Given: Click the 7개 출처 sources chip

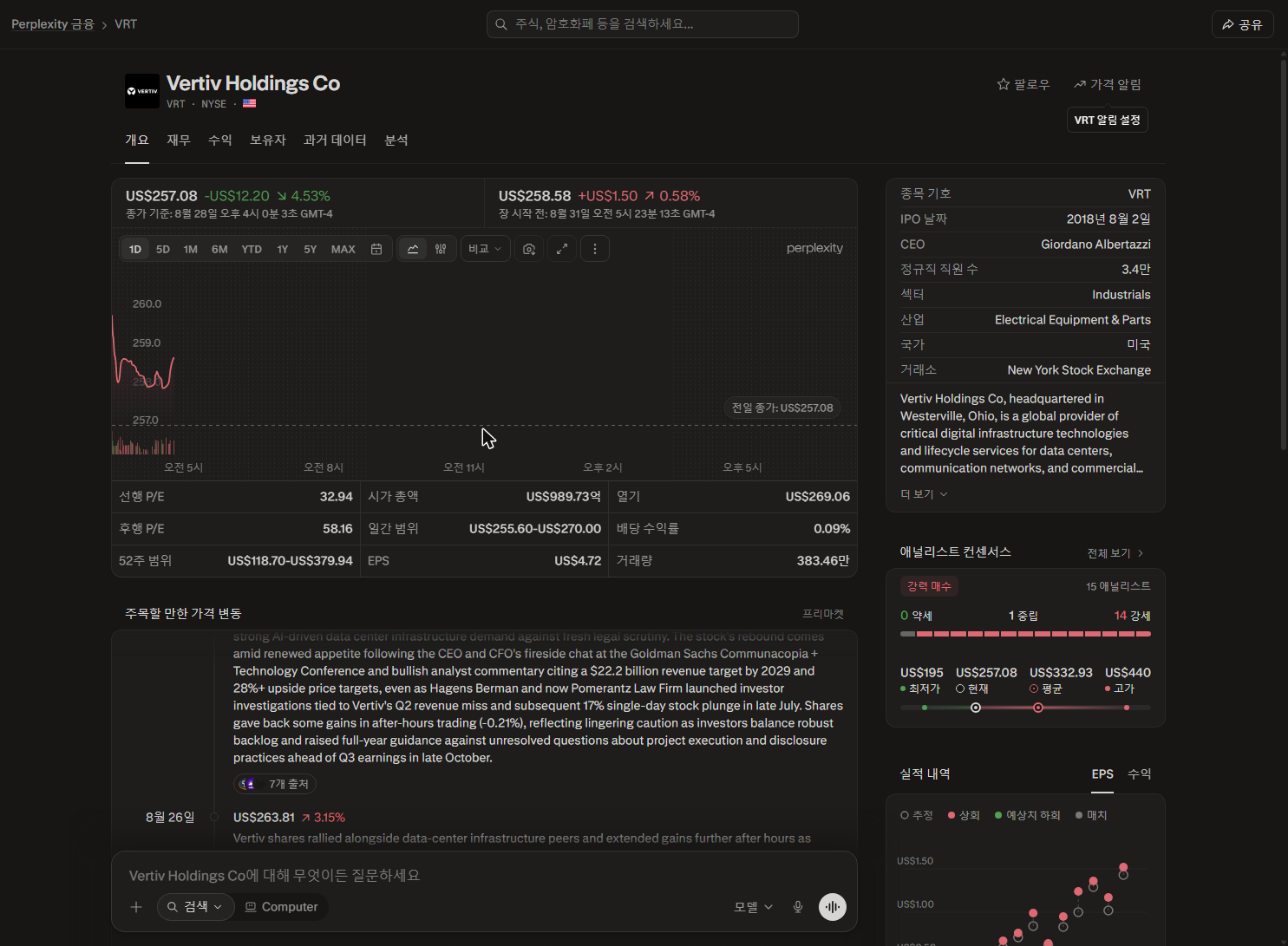Looking at the screenshot, I should pyautogui.click(x=275, y=784).
